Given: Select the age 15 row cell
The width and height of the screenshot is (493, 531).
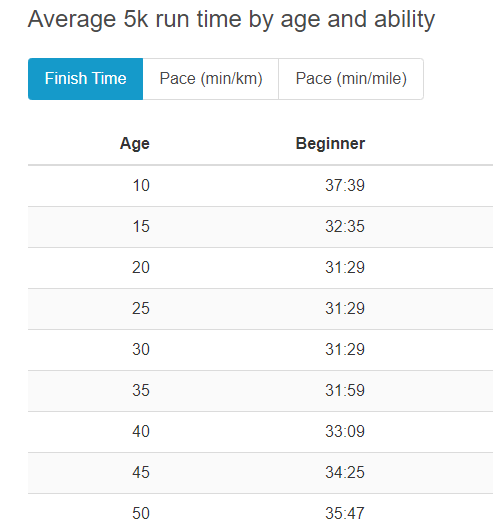Looking at the screenshot, I should pyautogui.click(x=141, y=227).
